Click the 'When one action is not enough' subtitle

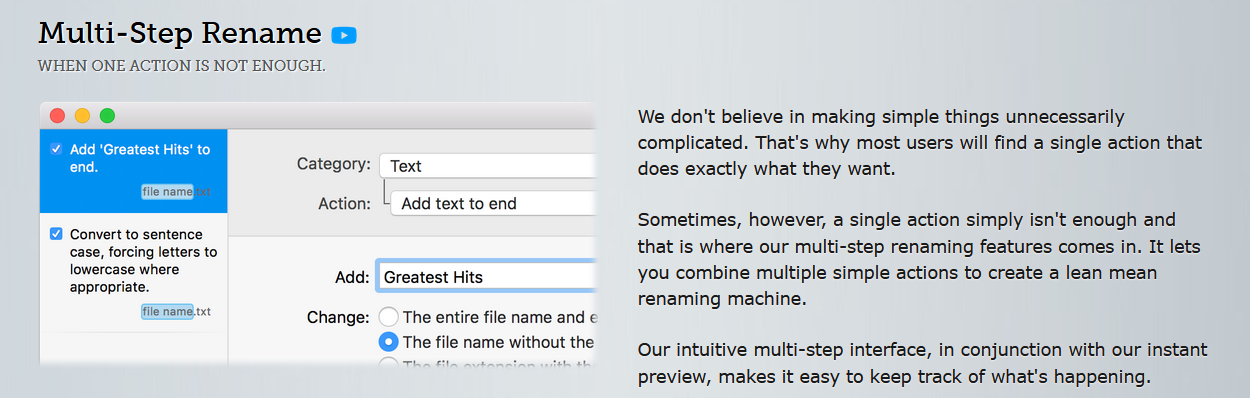click(182, 66)
